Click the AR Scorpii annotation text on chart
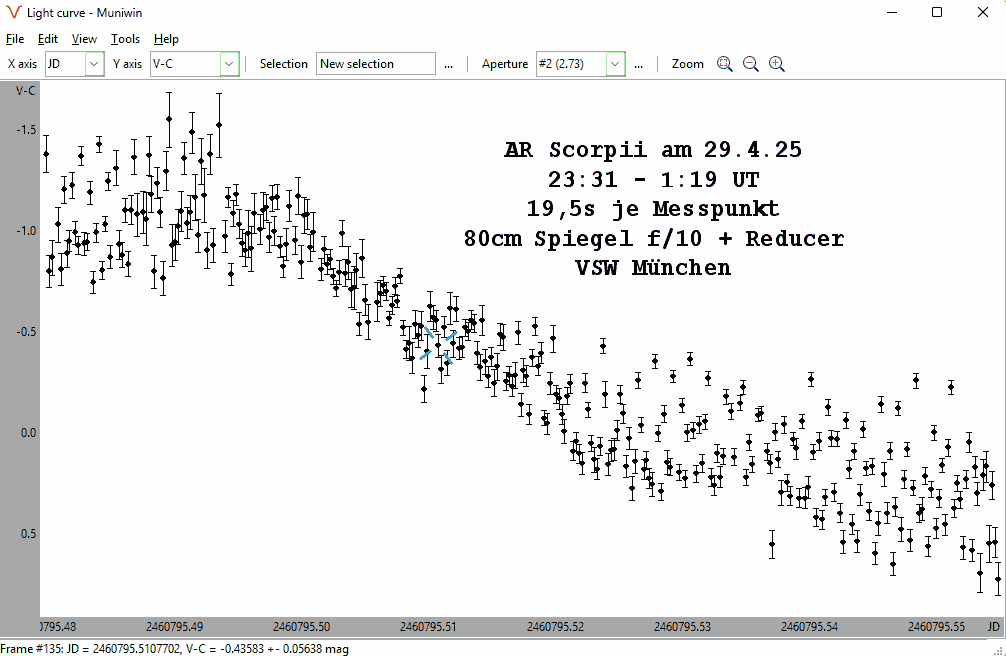1006x656 pixels. (653, 151)
